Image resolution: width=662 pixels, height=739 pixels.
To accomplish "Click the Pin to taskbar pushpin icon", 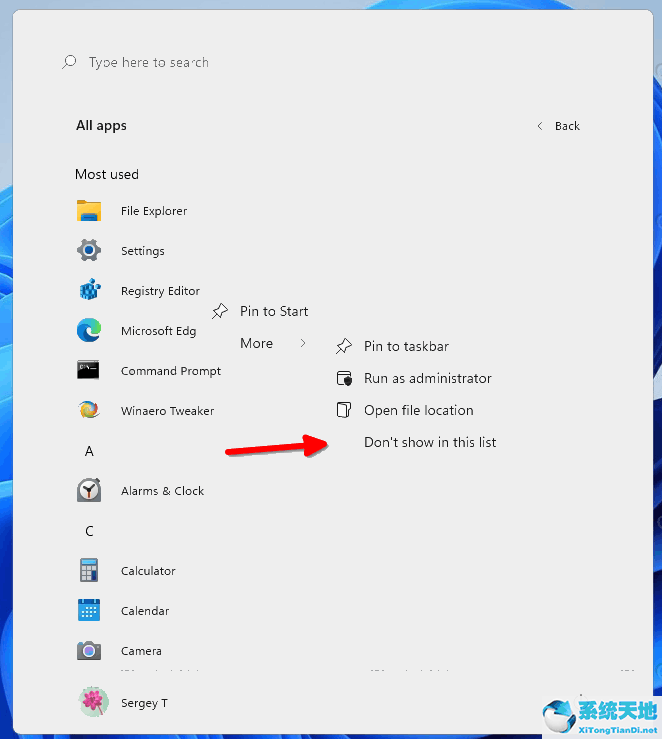I will [344, 346].
